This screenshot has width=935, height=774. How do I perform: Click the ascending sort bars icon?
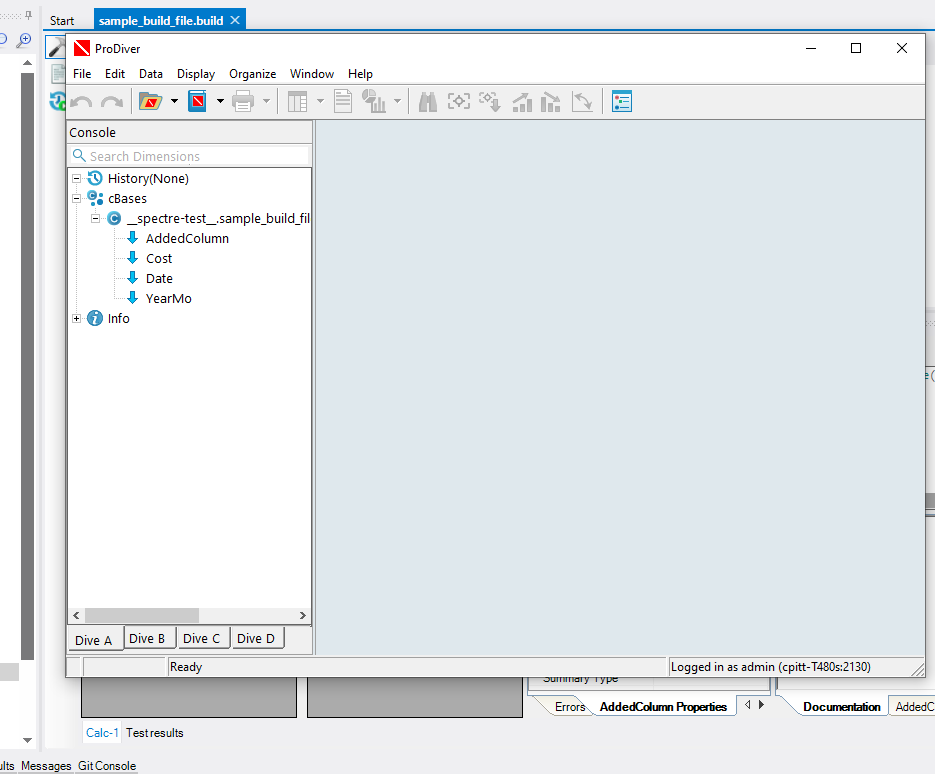[x=521, y=101]
